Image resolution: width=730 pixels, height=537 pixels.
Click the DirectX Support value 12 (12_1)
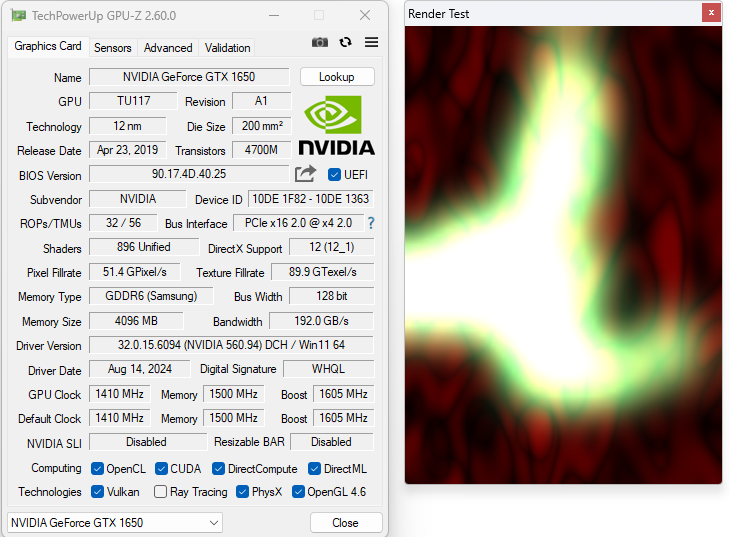click(331, 247)
